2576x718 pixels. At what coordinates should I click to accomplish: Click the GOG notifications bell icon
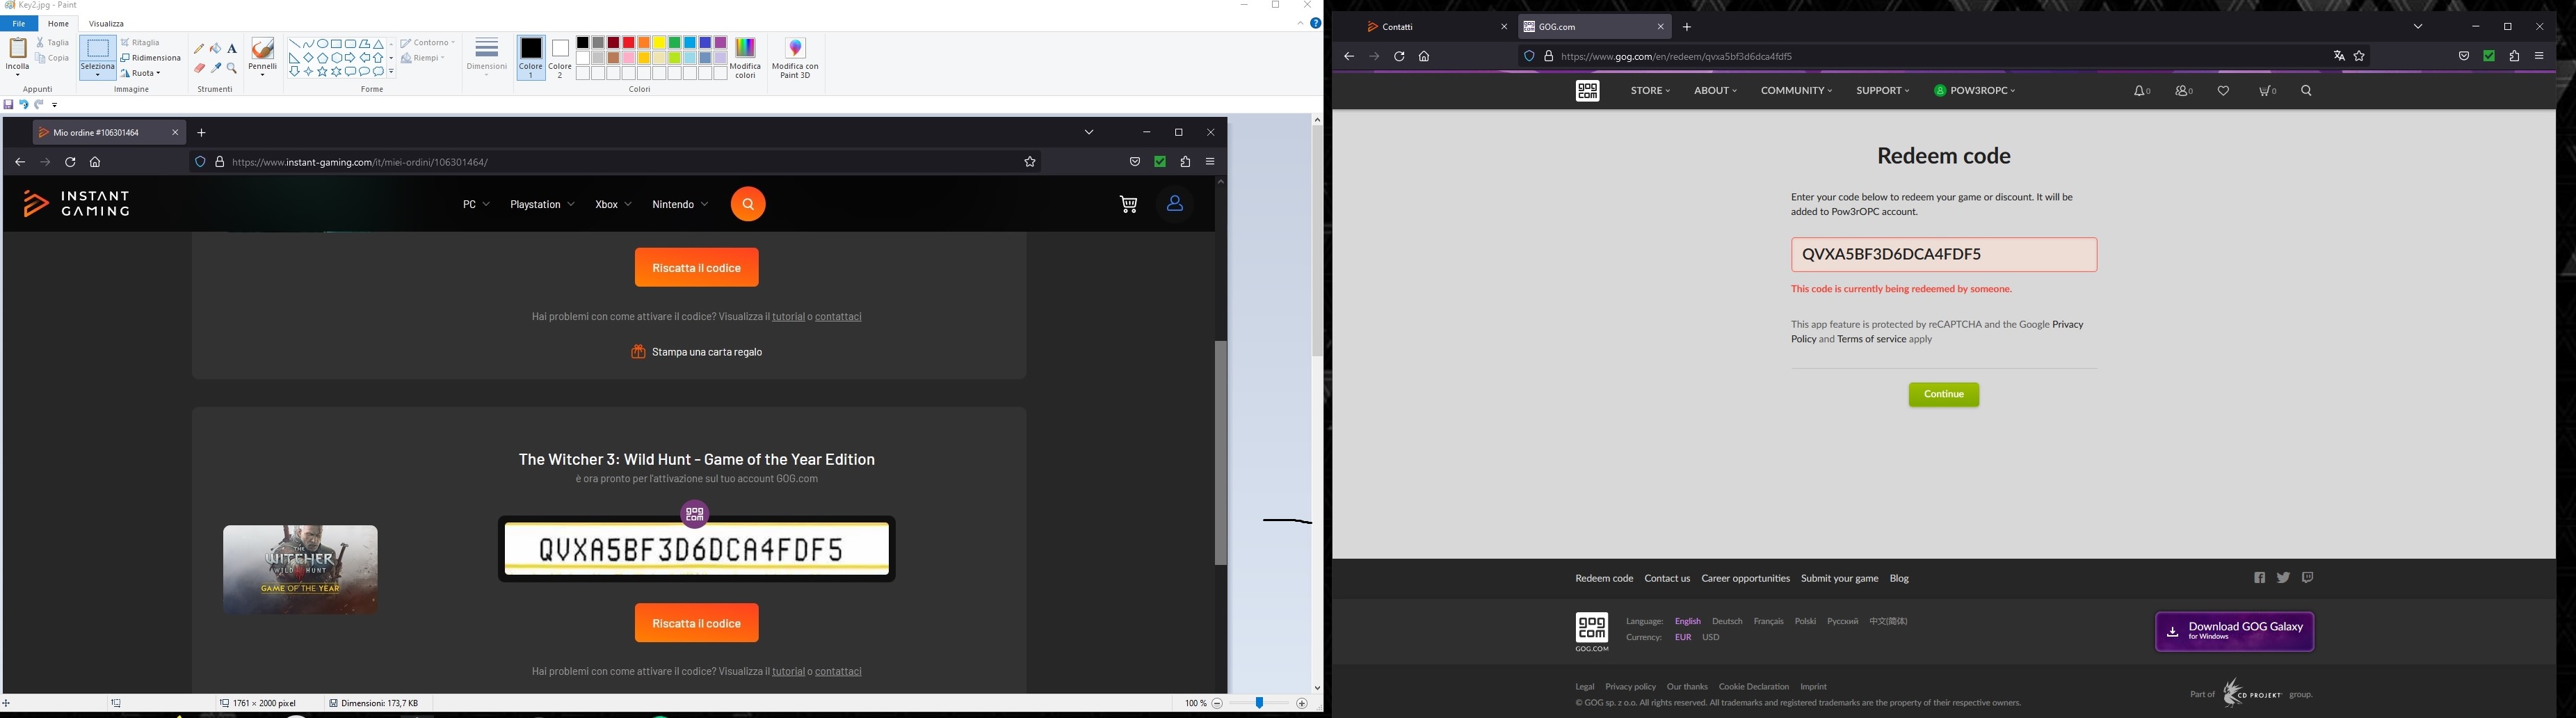2140,91
